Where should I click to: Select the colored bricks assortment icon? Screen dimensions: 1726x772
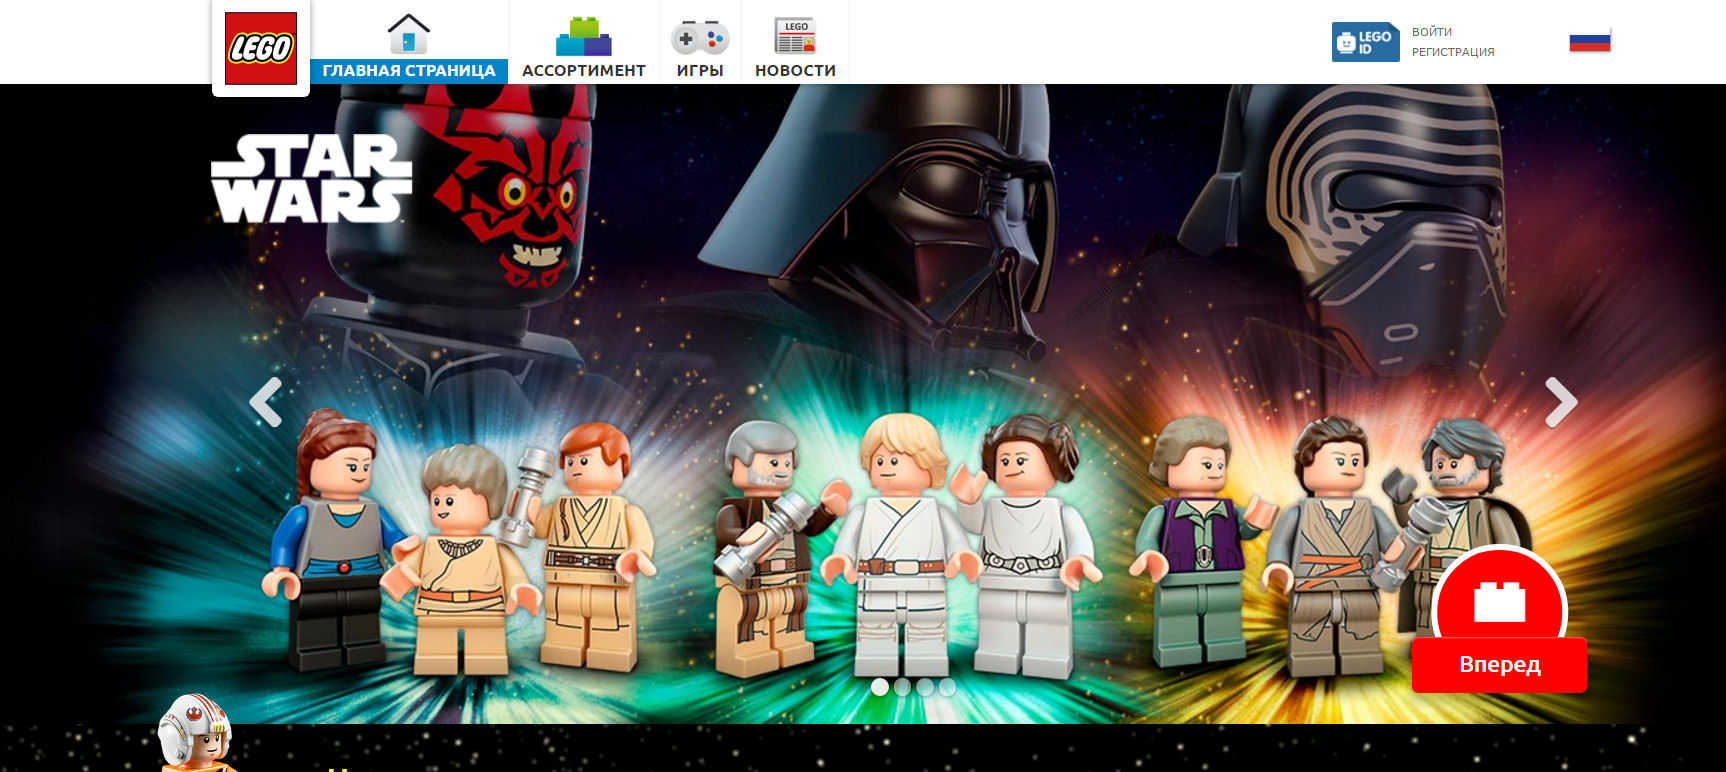[x=584, y=36]
